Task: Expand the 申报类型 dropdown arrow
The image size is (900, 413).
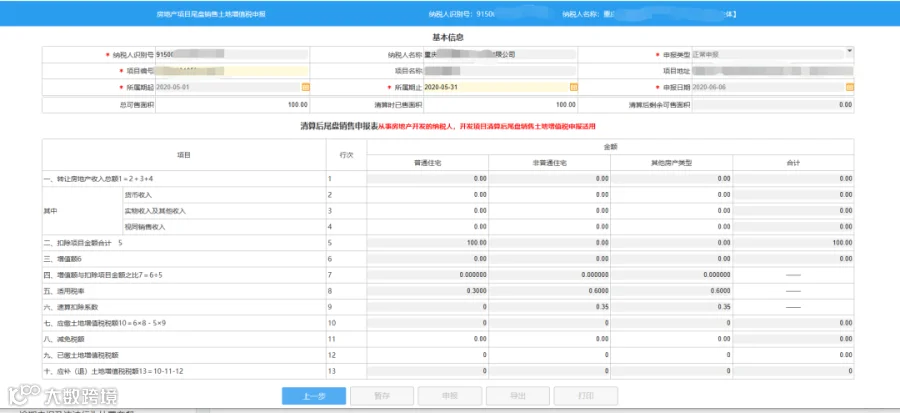Action: pos(849,52)
